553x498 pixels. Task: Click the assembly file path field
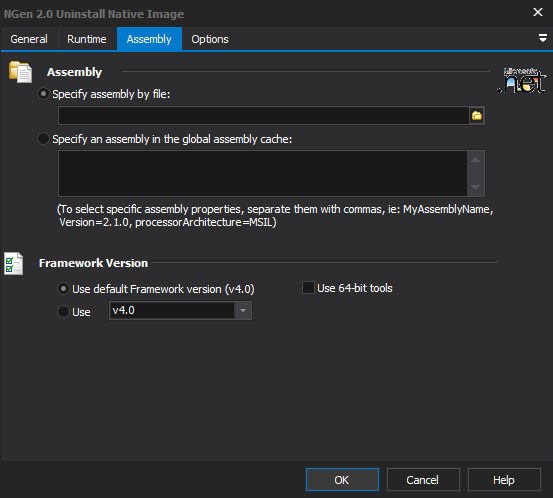[x=263, y=115]
